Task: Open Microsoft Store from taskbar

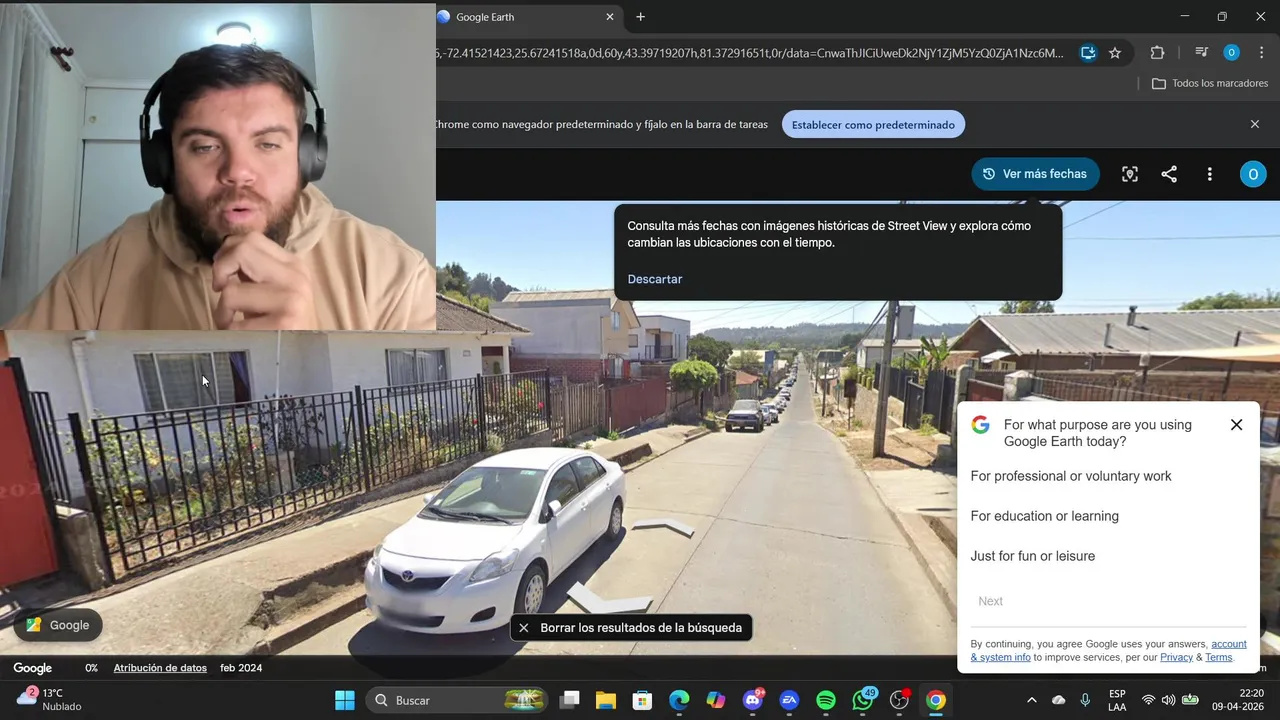Action: pos(642,700)
